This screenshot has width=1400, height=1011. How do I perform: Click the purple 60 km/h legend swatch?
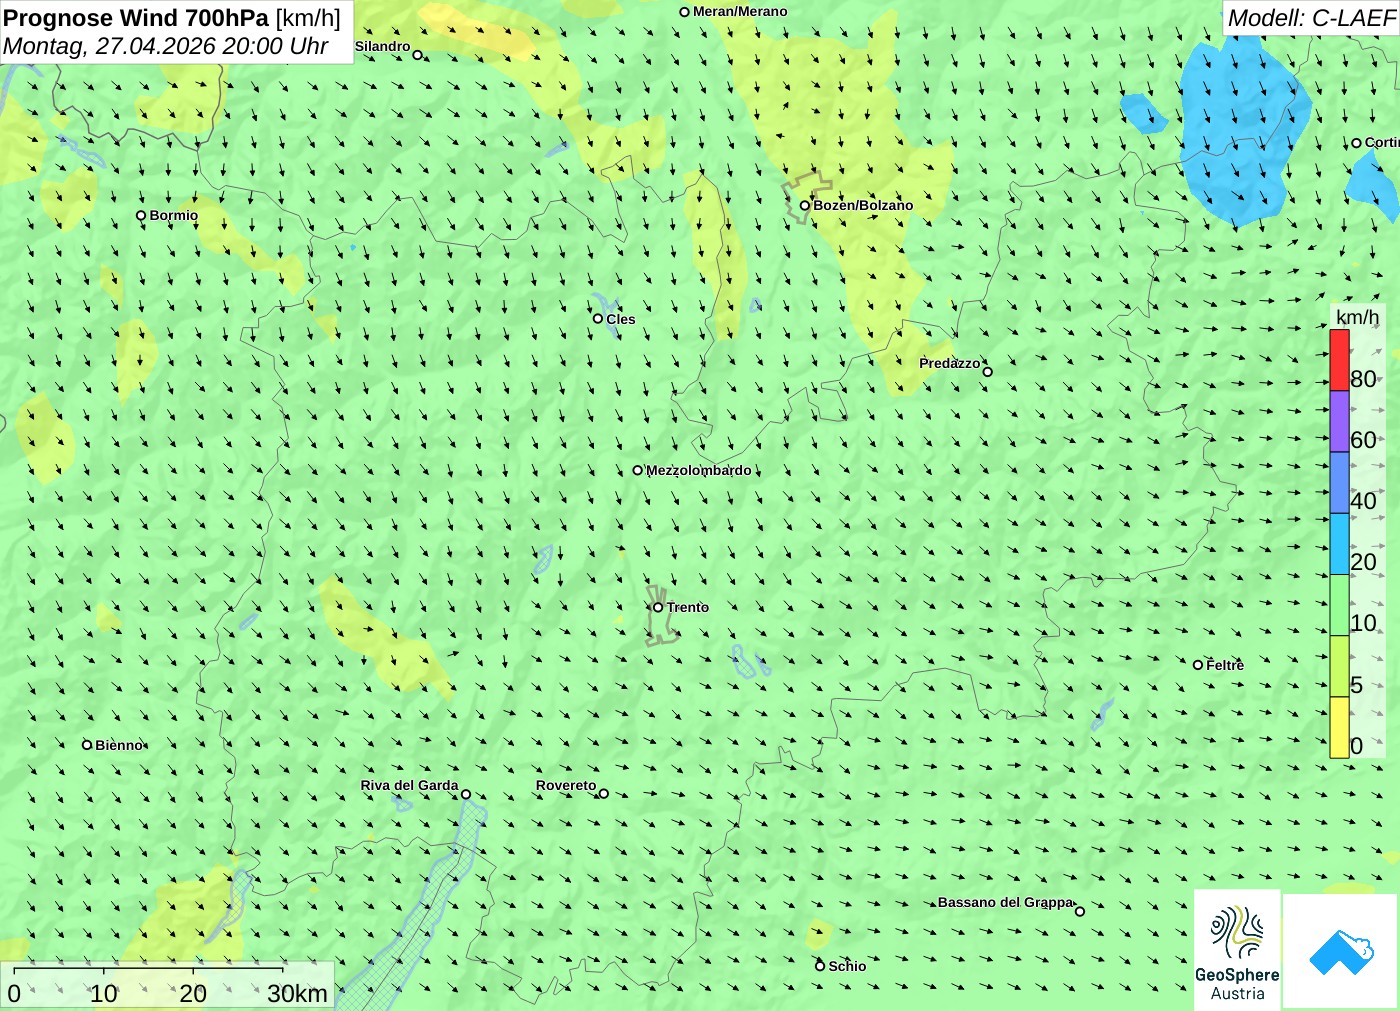tap(1339, 421)
